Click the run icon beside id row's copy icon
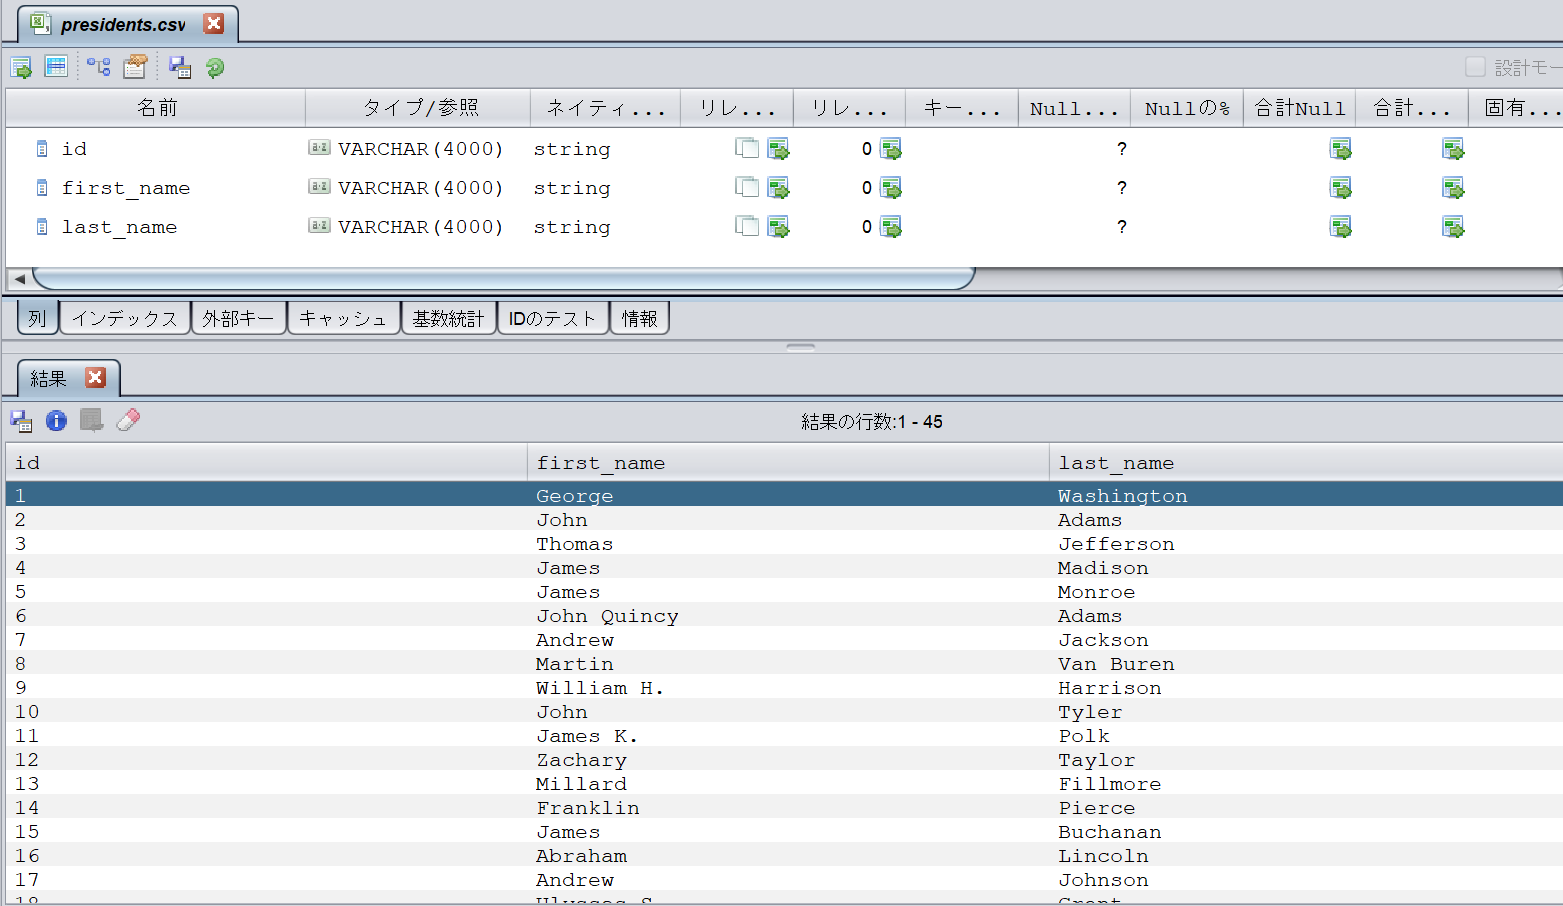The image size is (1563, 906). (779, 148)
